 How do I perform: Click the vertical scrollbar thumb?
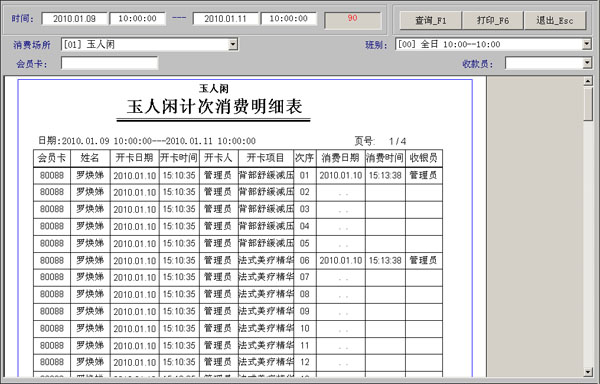click(x=588, y=104)
